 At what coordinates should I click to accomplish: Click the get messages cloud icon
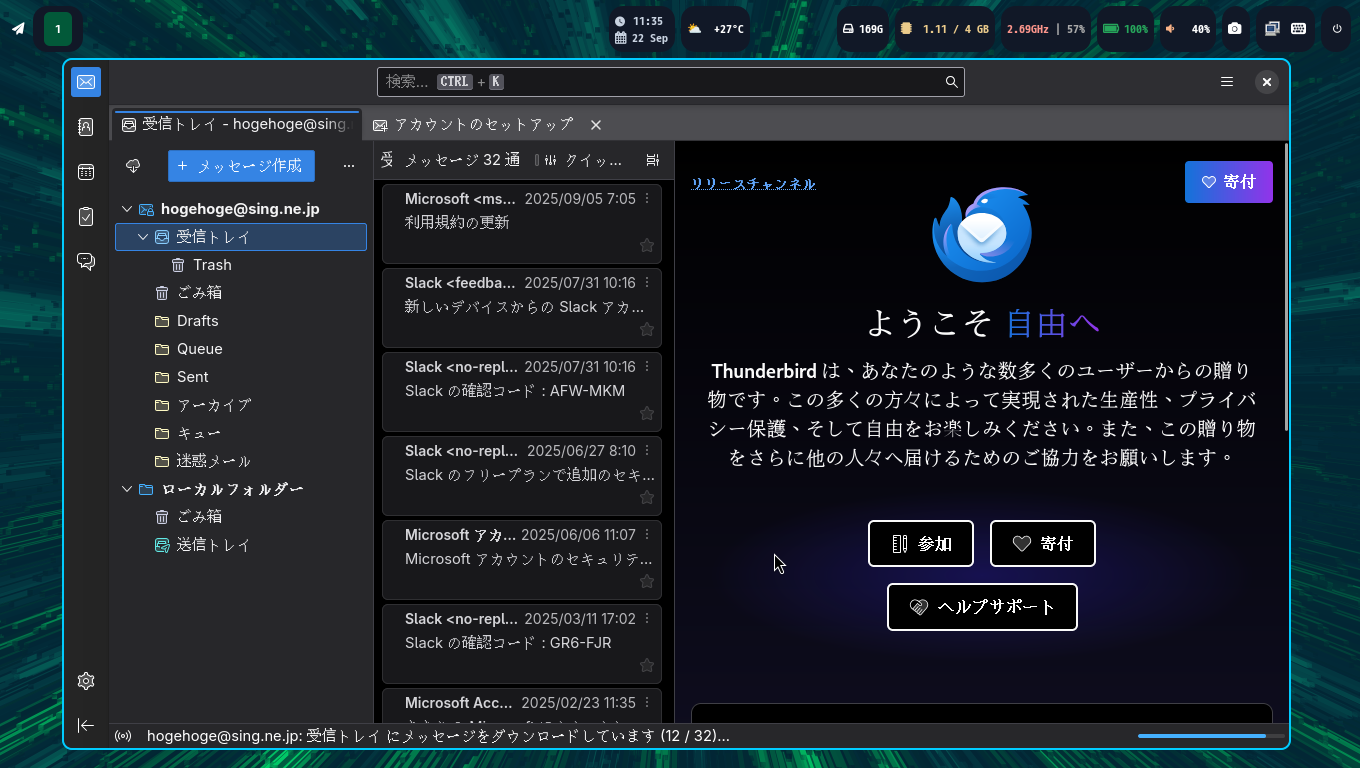133,166
